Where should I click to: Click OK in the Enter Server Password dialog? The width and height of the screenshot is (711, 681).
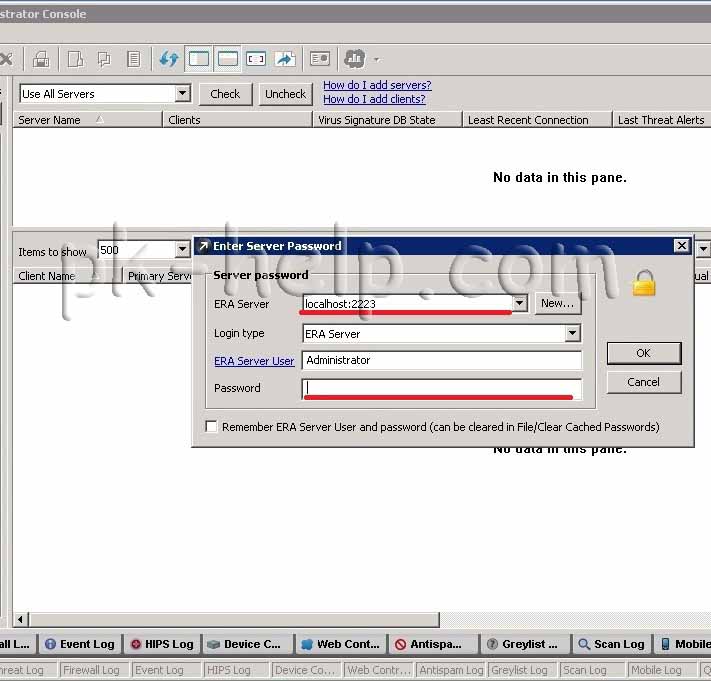point(643,353)
